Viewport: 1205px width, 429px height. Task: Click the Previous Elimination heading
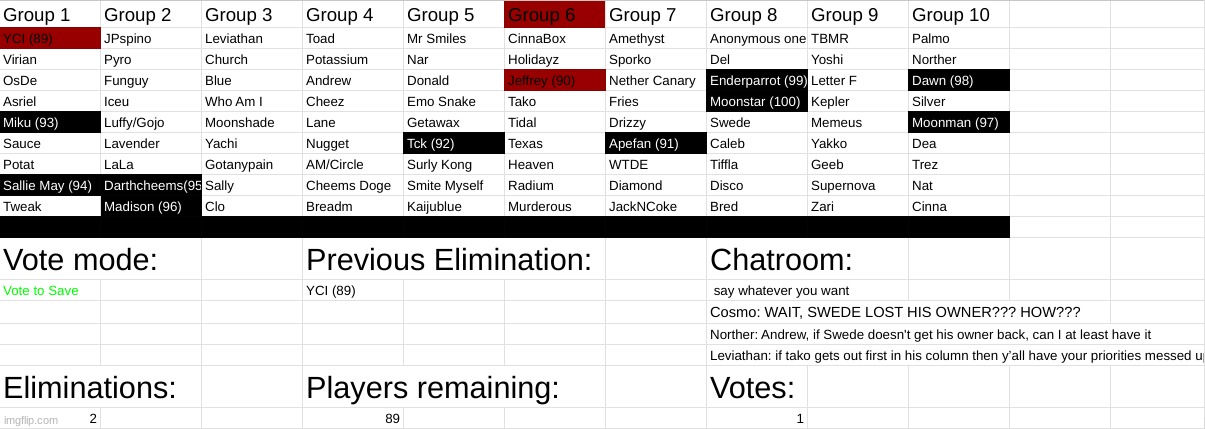(449, 260)
